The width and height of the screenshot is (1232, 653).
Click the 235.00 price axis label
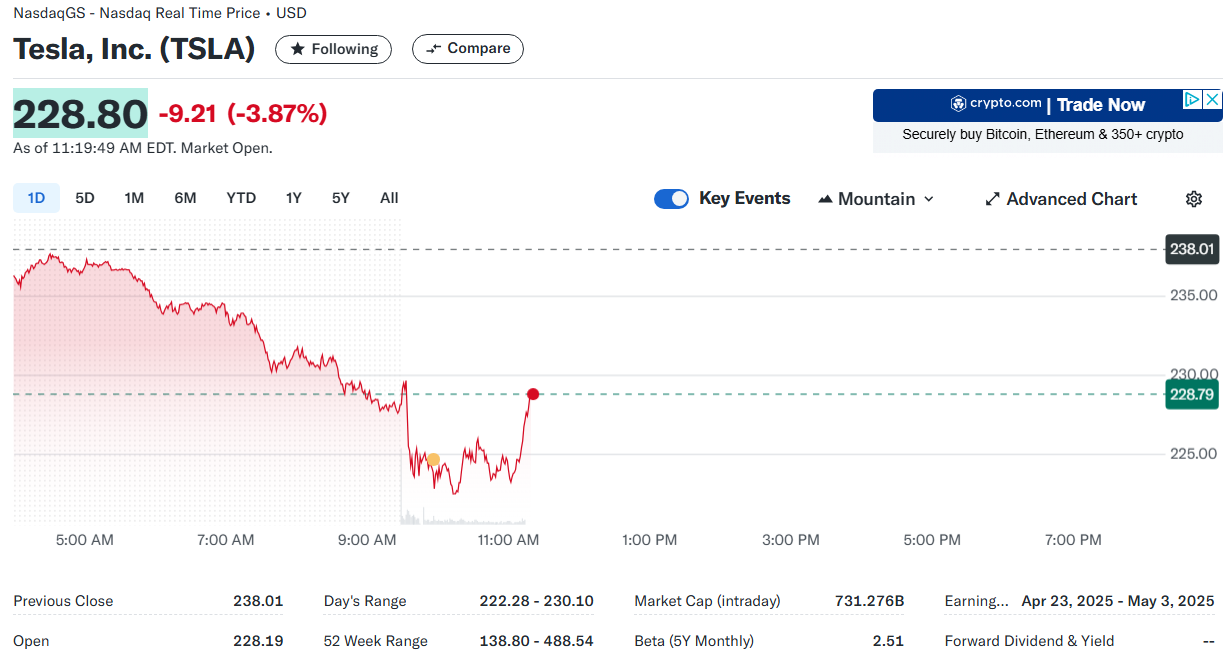click(1194, 295)
